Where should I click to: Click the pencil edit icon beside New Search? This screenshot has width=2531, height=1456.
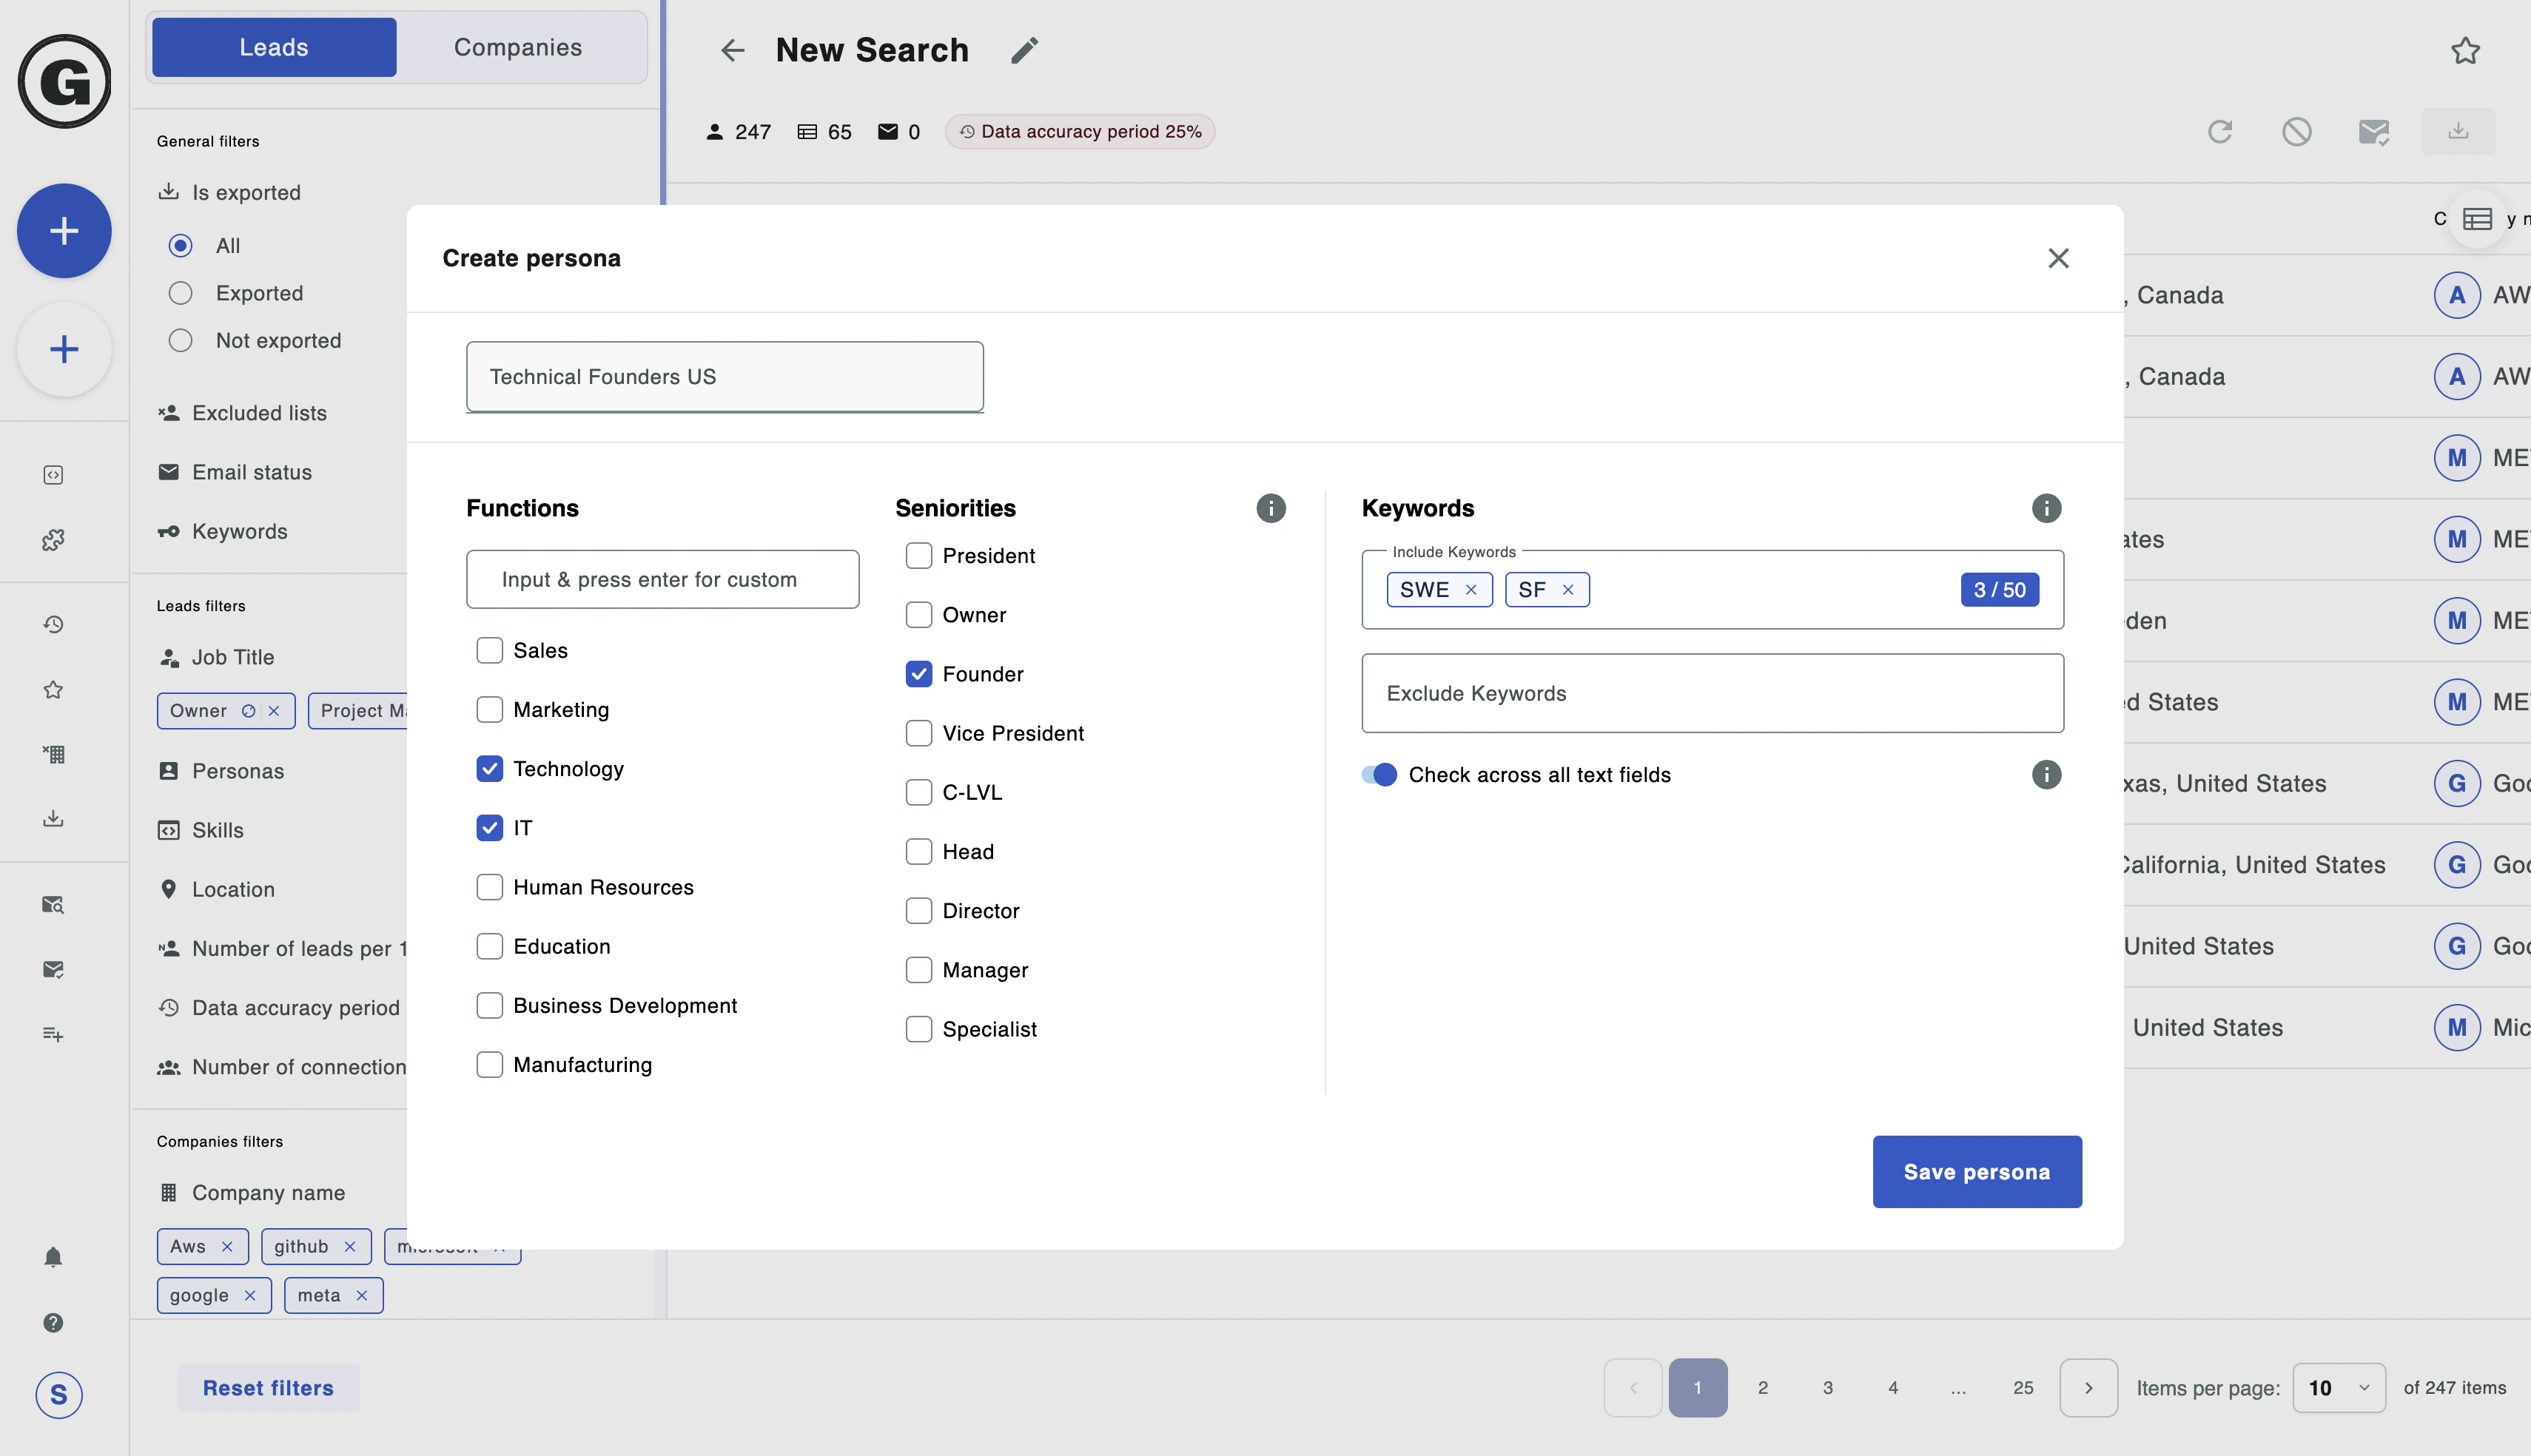1024,50
